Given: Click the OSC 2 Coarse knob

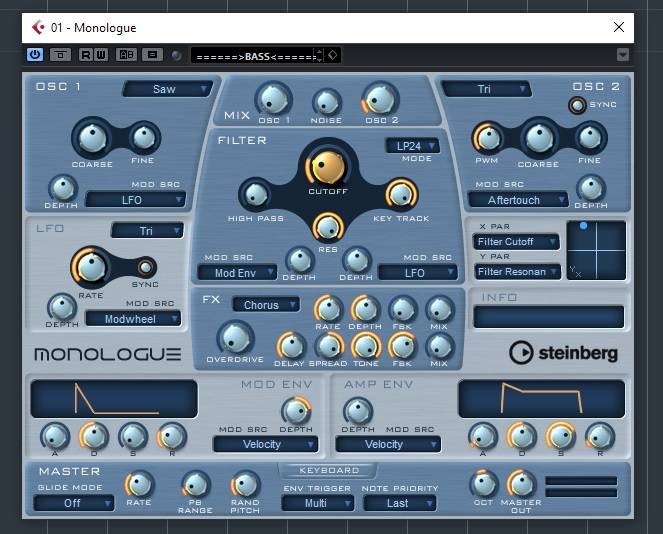Looking at the screenshot, I should click(539, 138).
